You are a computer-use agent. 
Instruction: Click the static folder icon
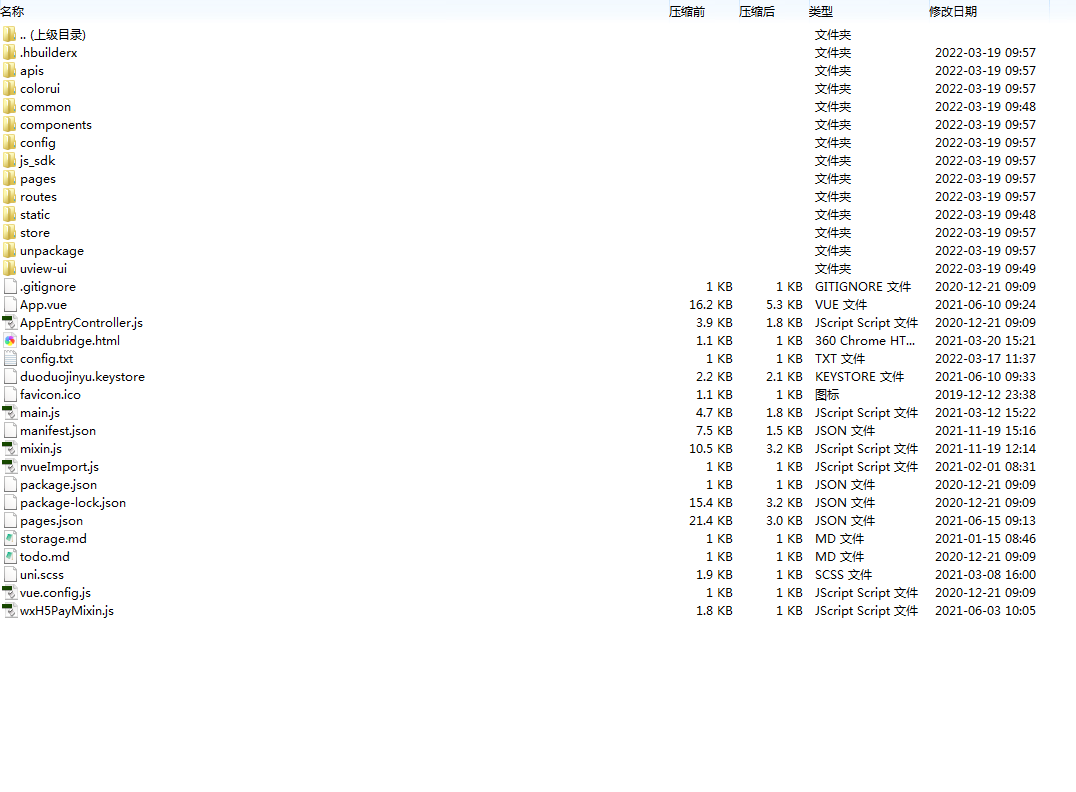pos(10,215)
